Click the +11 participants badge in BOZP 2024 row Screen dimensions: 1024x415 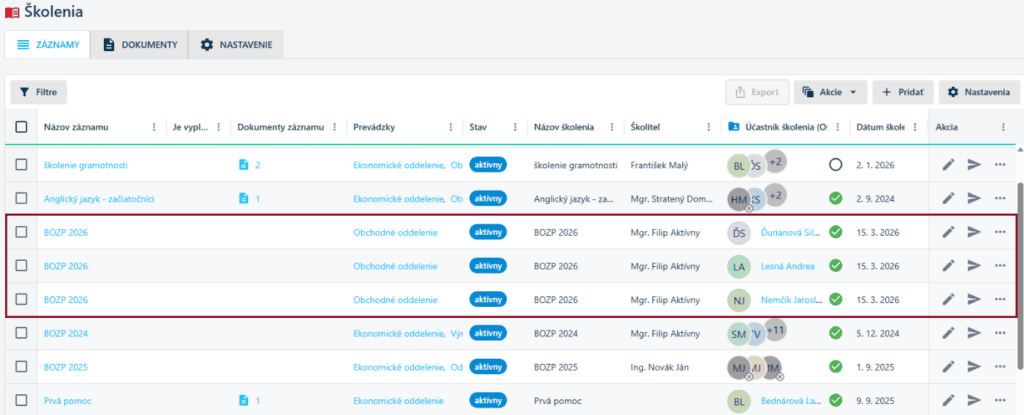tap(775, 329)
